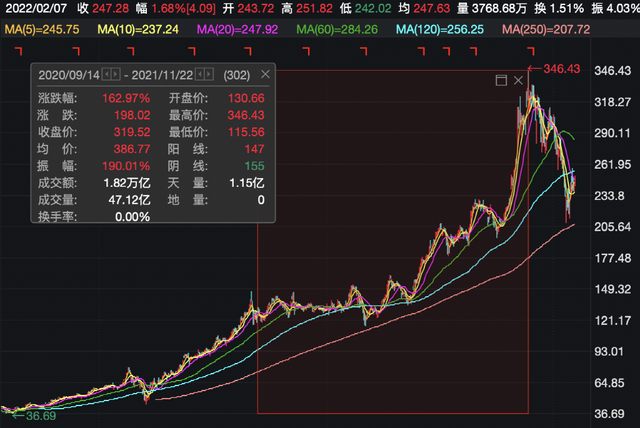The width and height of the screenshot is (640, 428).
Task: Open the selection region window icon
Action: 501,80
